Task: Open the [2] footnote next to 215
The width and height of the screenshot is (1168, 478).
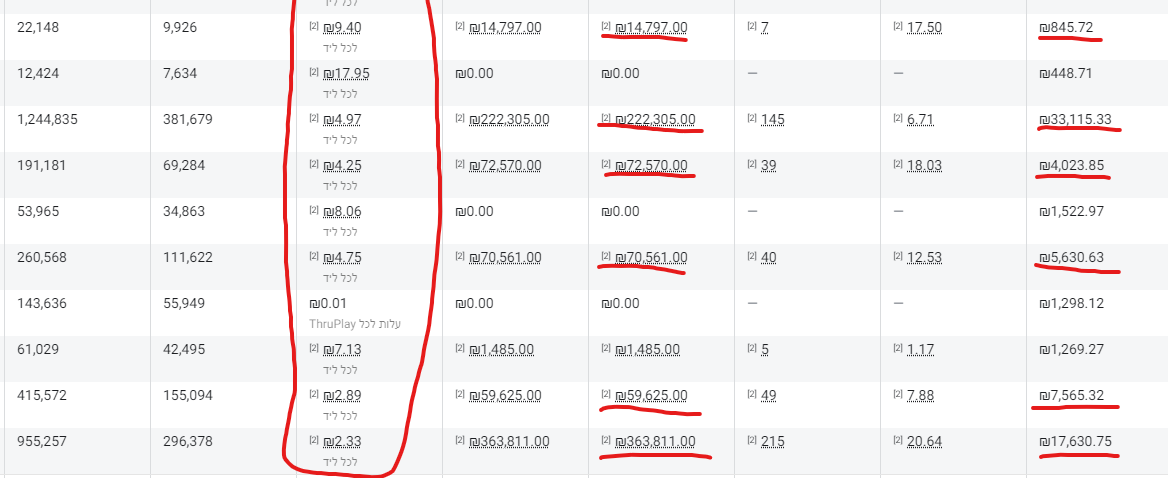Action: pyautogui.click(x=751, y=441)
